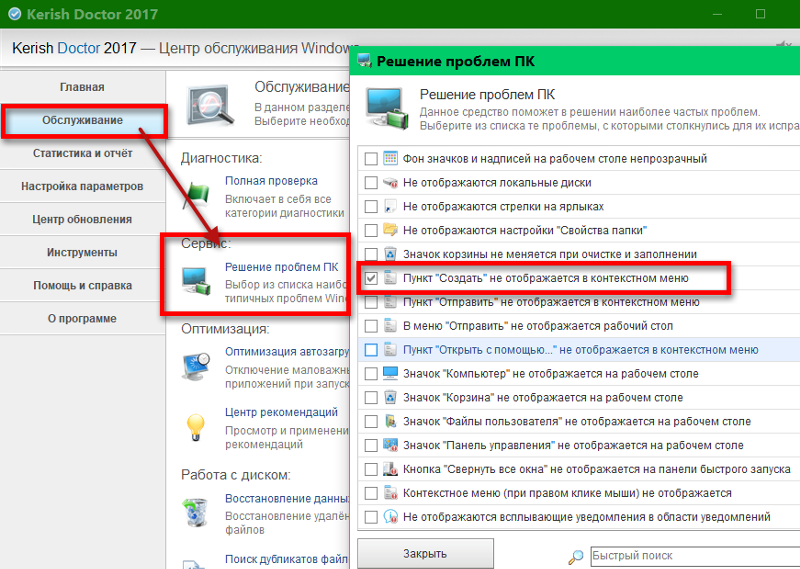Click the magnifier monitor icon beside Обслуживание heading
The width and height of the screenshot is (800, 569).
coord(210,106)
